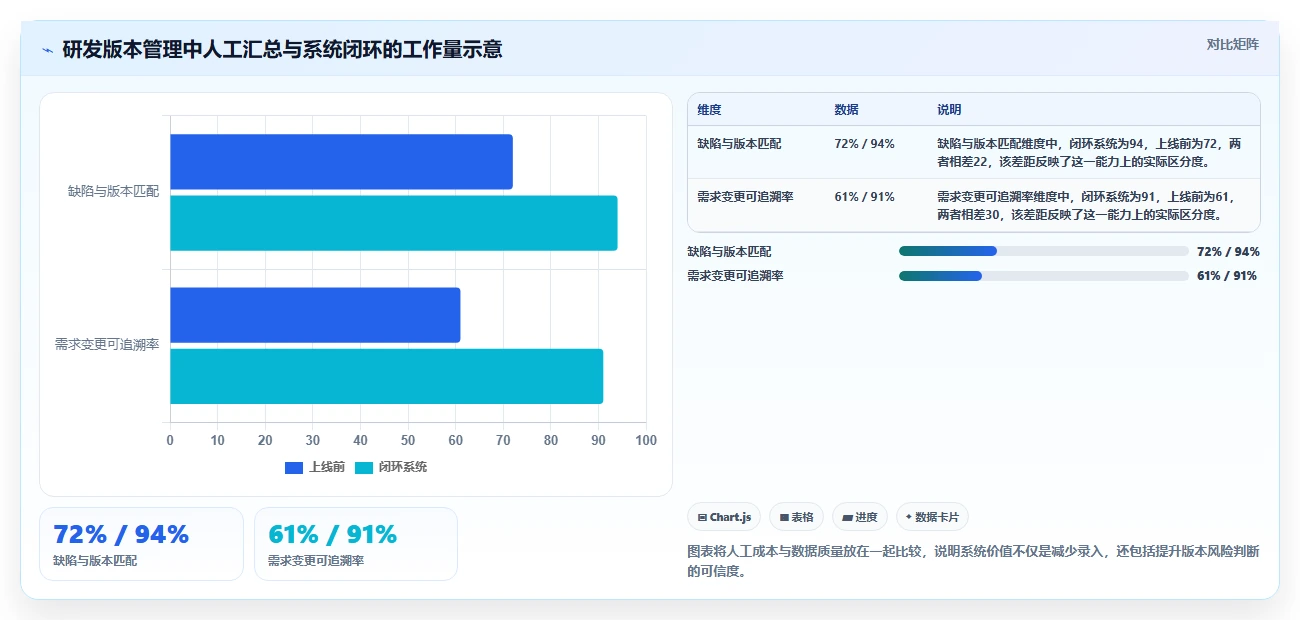Select the 表格 tag
The image size is (1300, 620).
(x=797, y=517)
